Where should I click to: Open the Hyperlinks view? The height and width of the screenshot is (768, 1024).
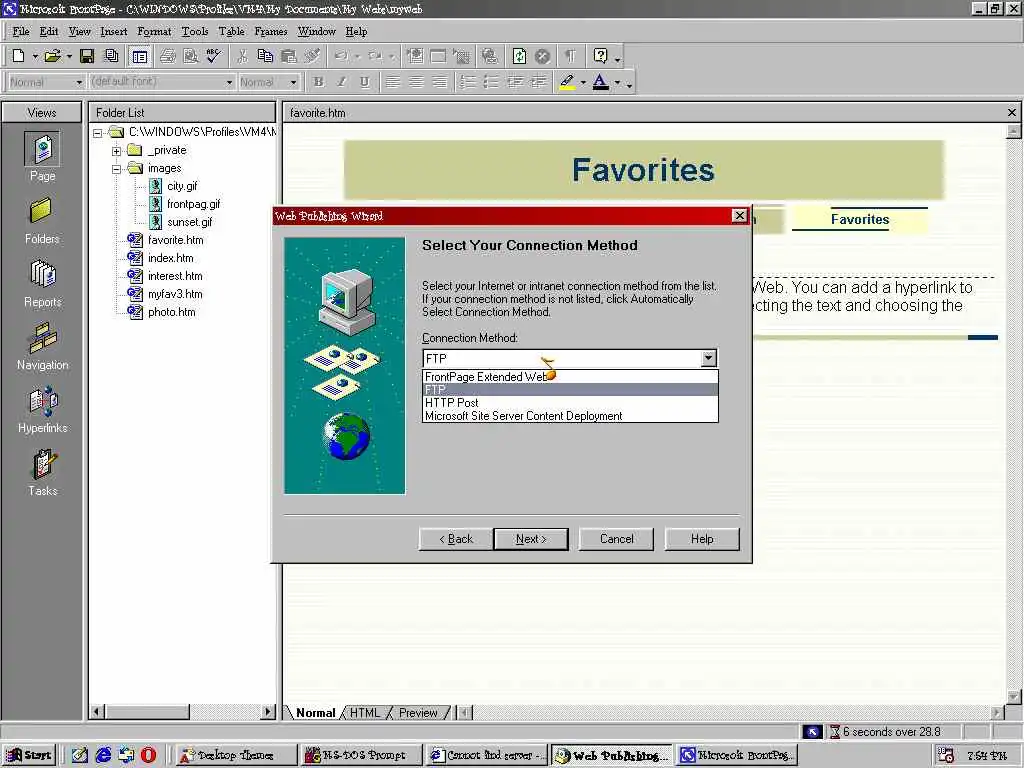pyautogui.click(x=42, y=410)
